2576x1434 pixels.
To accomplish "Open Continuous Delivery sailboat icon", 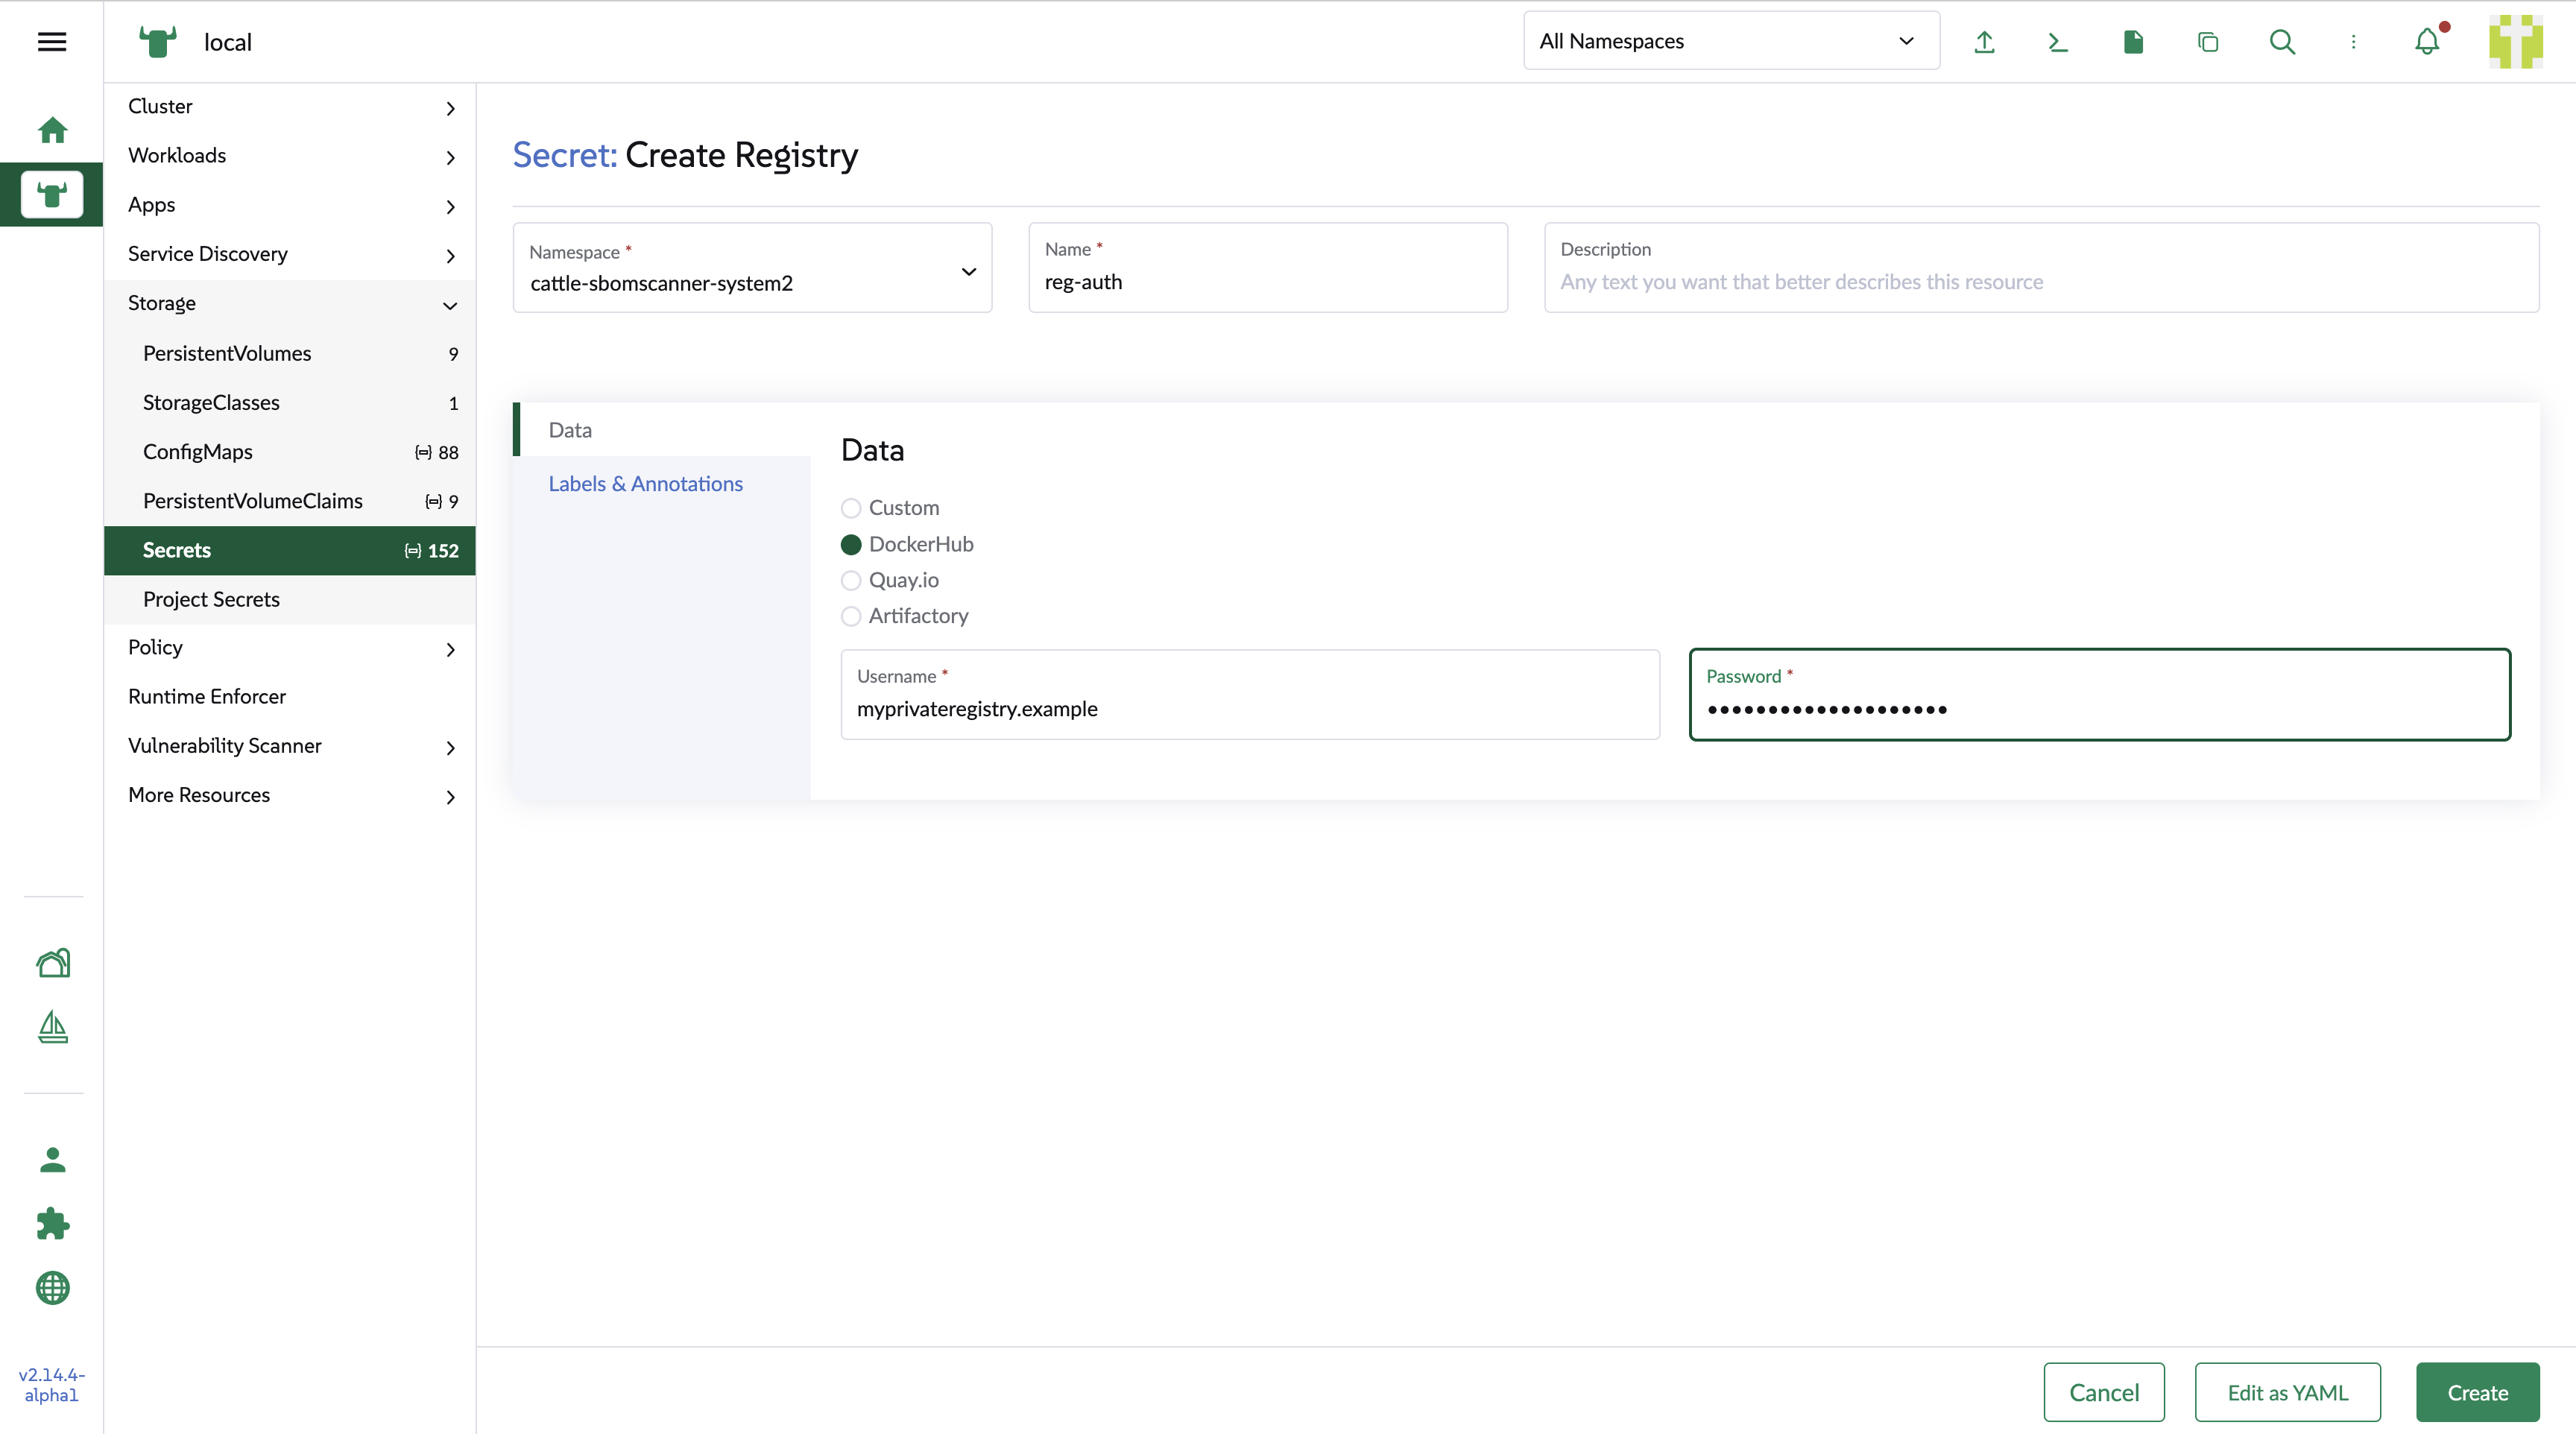I will tap(52, 1027).
